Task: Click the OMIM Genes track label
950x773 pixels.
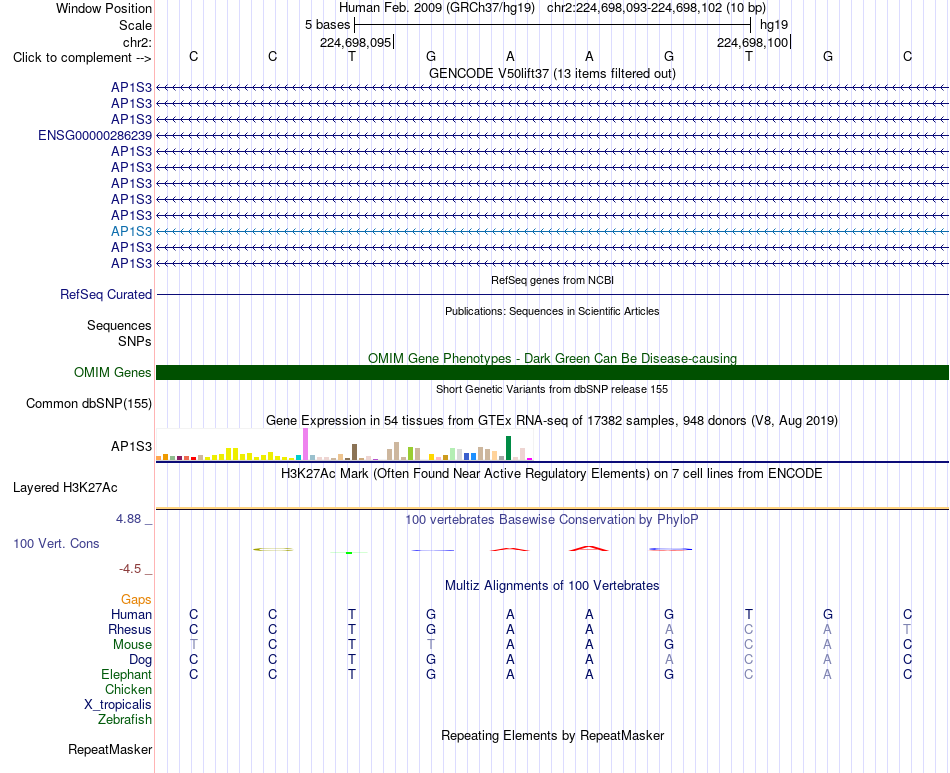Action: 113,373
